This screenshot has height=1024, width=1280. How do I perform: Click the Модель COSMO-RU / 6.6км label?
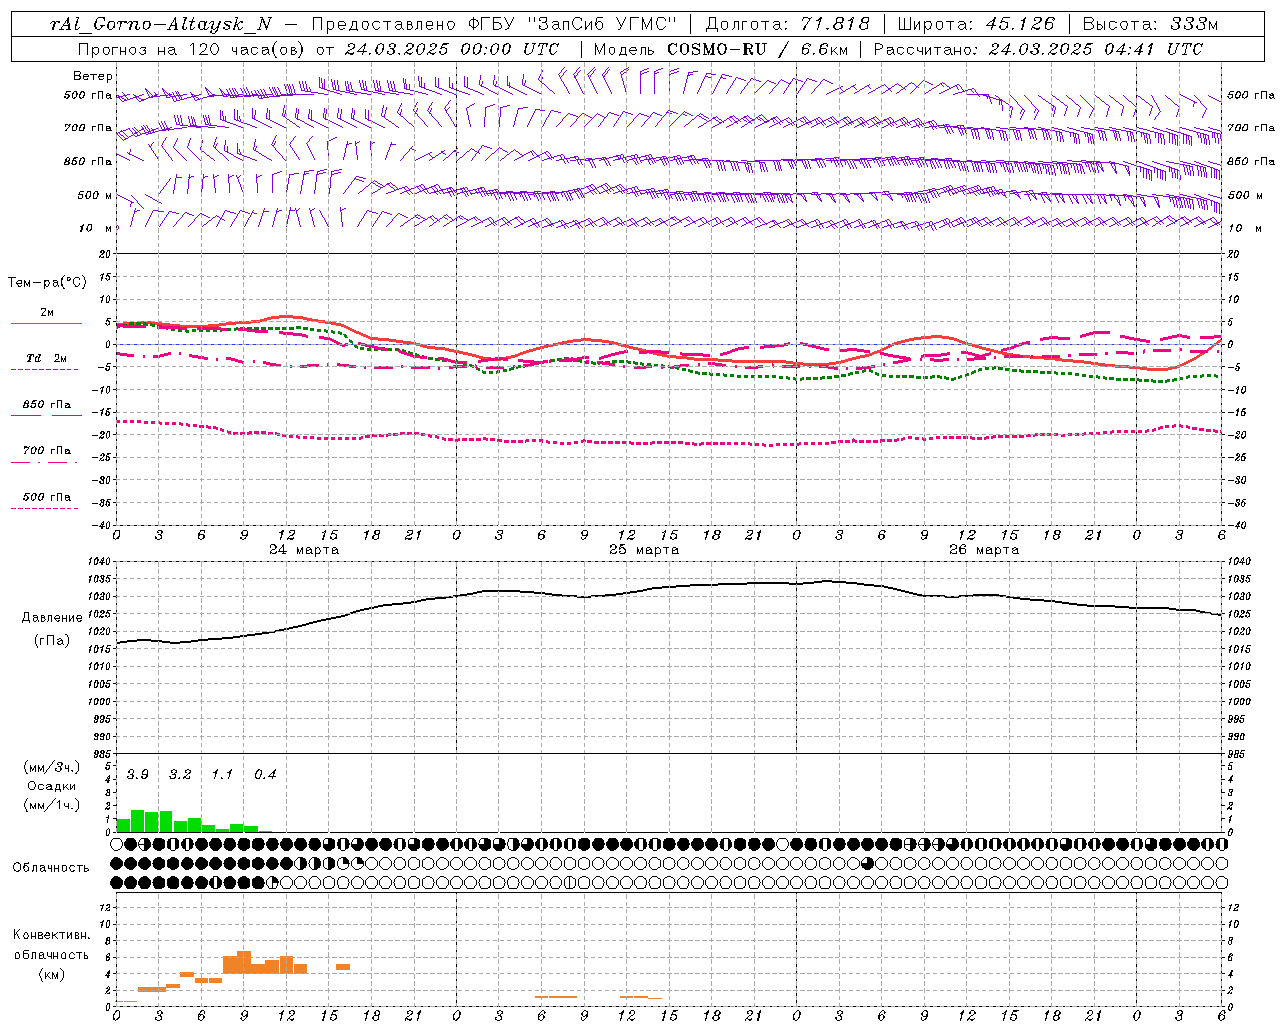tap(720, 48)
